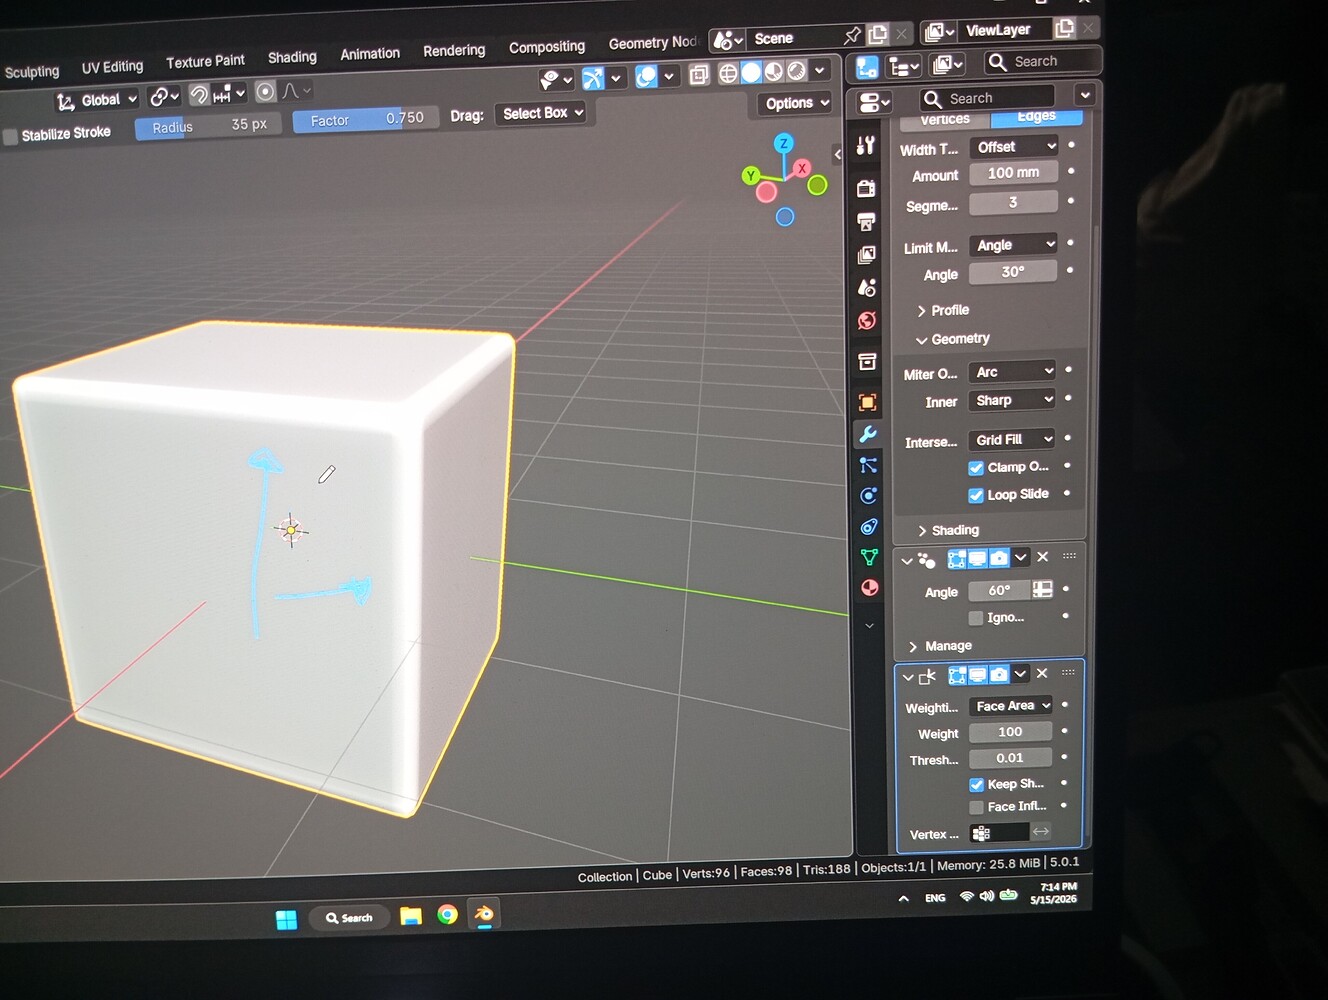Viewport: 1328px width, 1000px height.
Task: Enable the Stabilize Stroke checkbox
Action: (x=11, y=137)
